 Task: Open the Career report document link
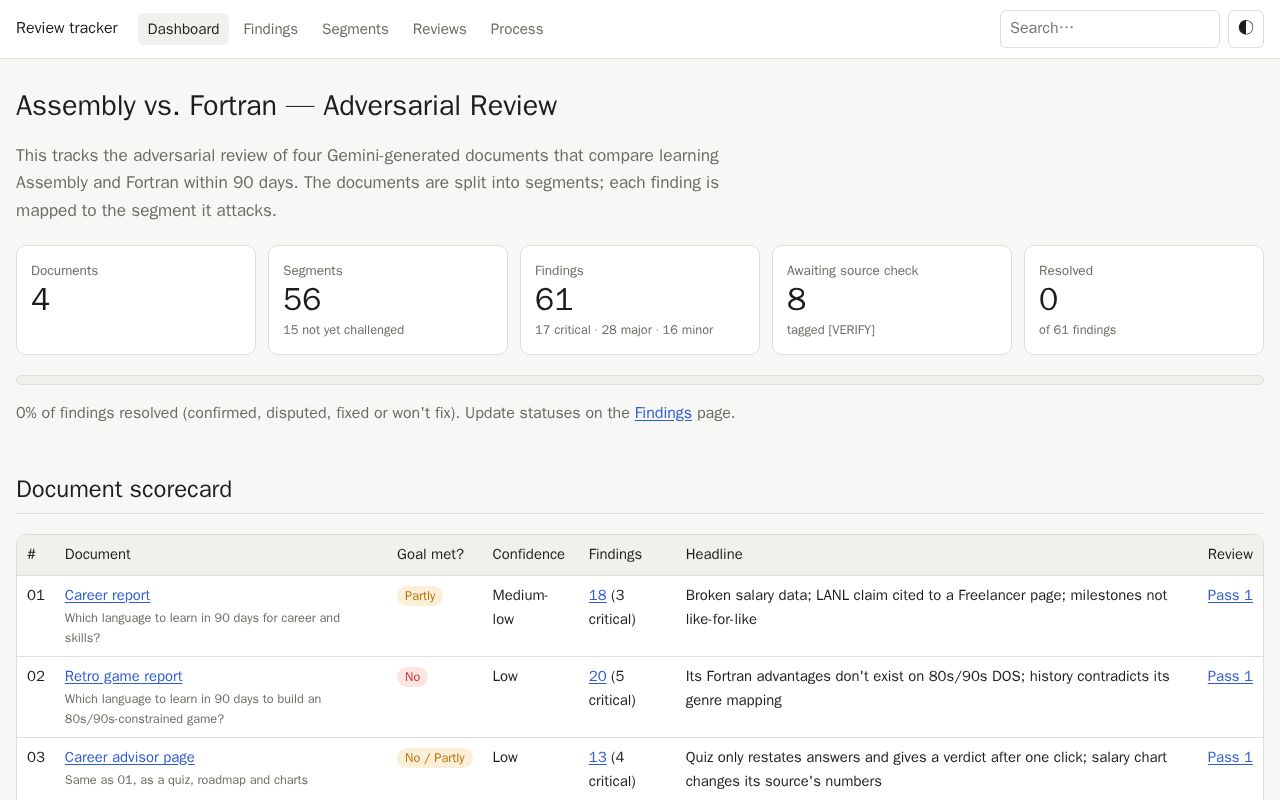pyautogui.click(x=107, y=595)
